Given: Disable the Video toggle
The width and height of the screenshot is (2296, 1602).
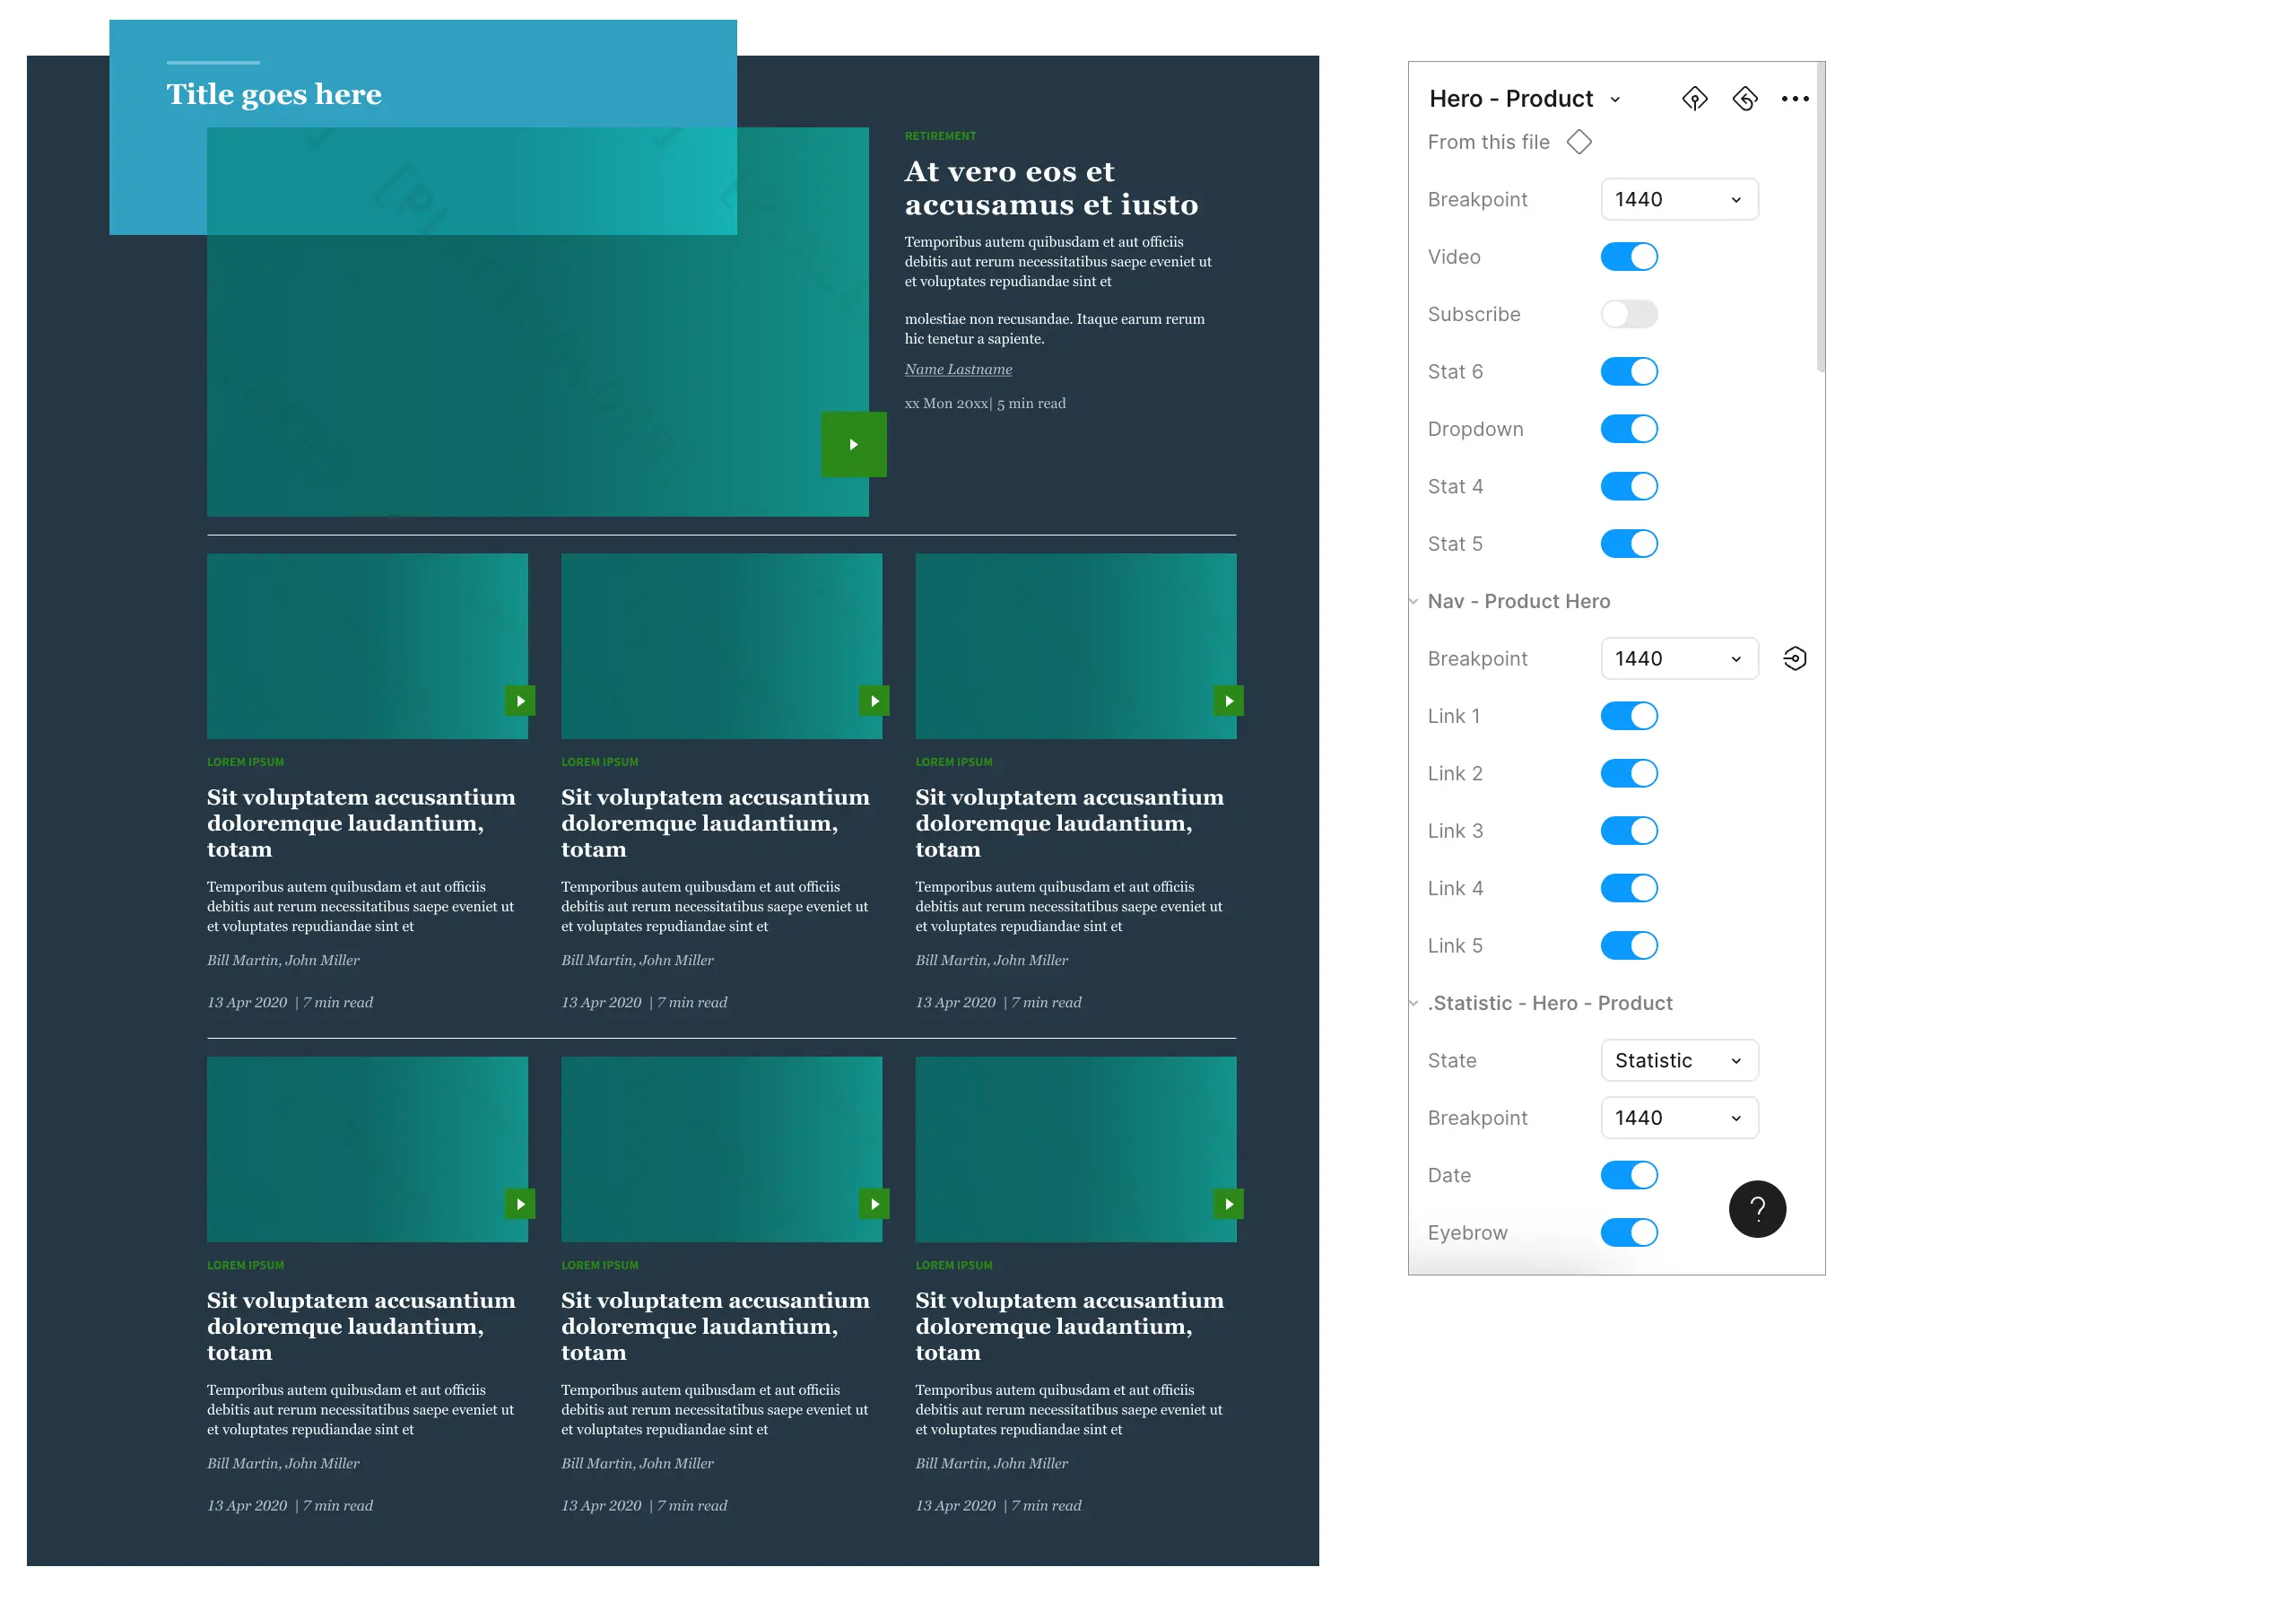Looking at the screenshot, I should point(1629,256).
